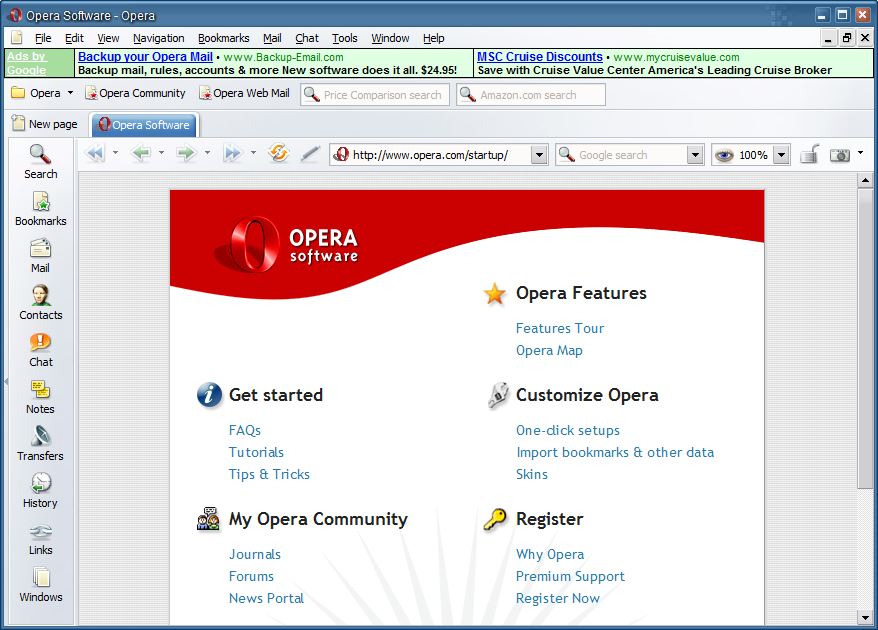Open the Navigation menu
Image resolution: width=878 pixels, height=630 pixels.
click(158, 38)
